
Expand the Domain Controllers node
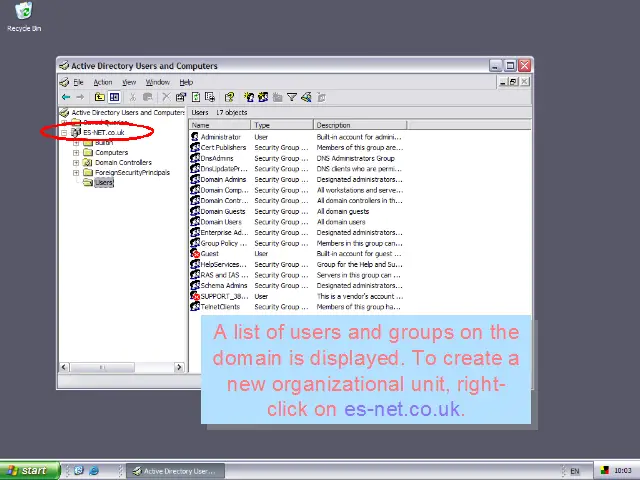coord(76,163)
